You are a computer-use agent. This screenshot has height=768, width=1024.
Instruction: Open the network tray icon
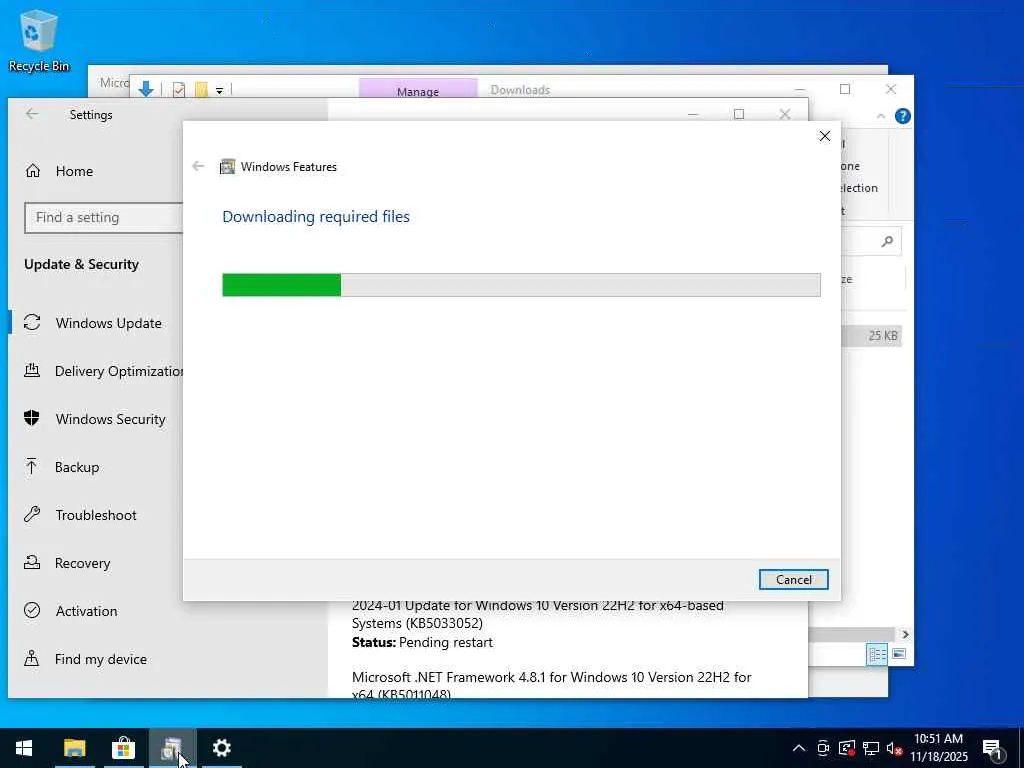[x=871, y=748]
